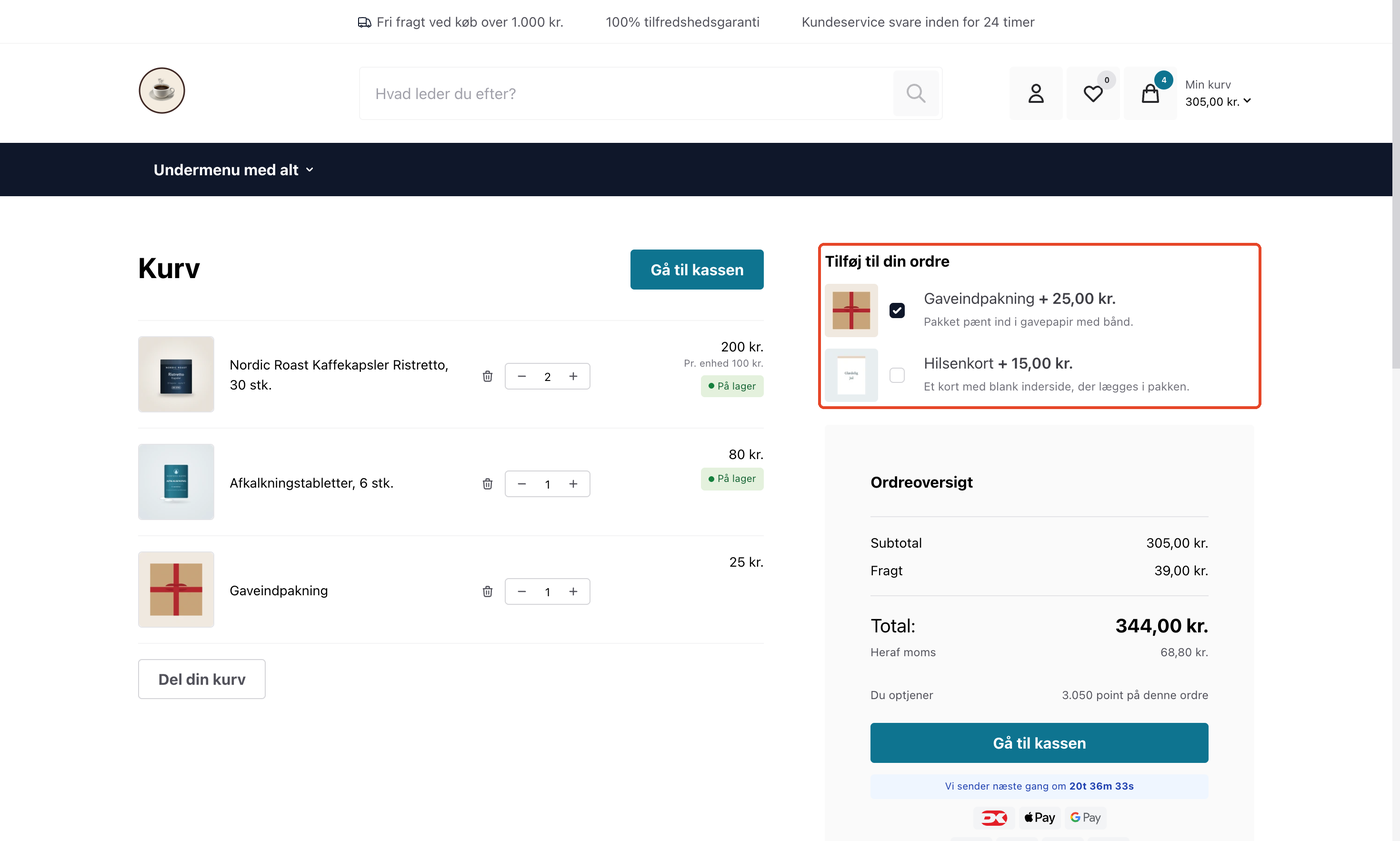Check the Hilsenkort add-on checkbox
This screenshot has width=1400, height=841.
[897, 375]
